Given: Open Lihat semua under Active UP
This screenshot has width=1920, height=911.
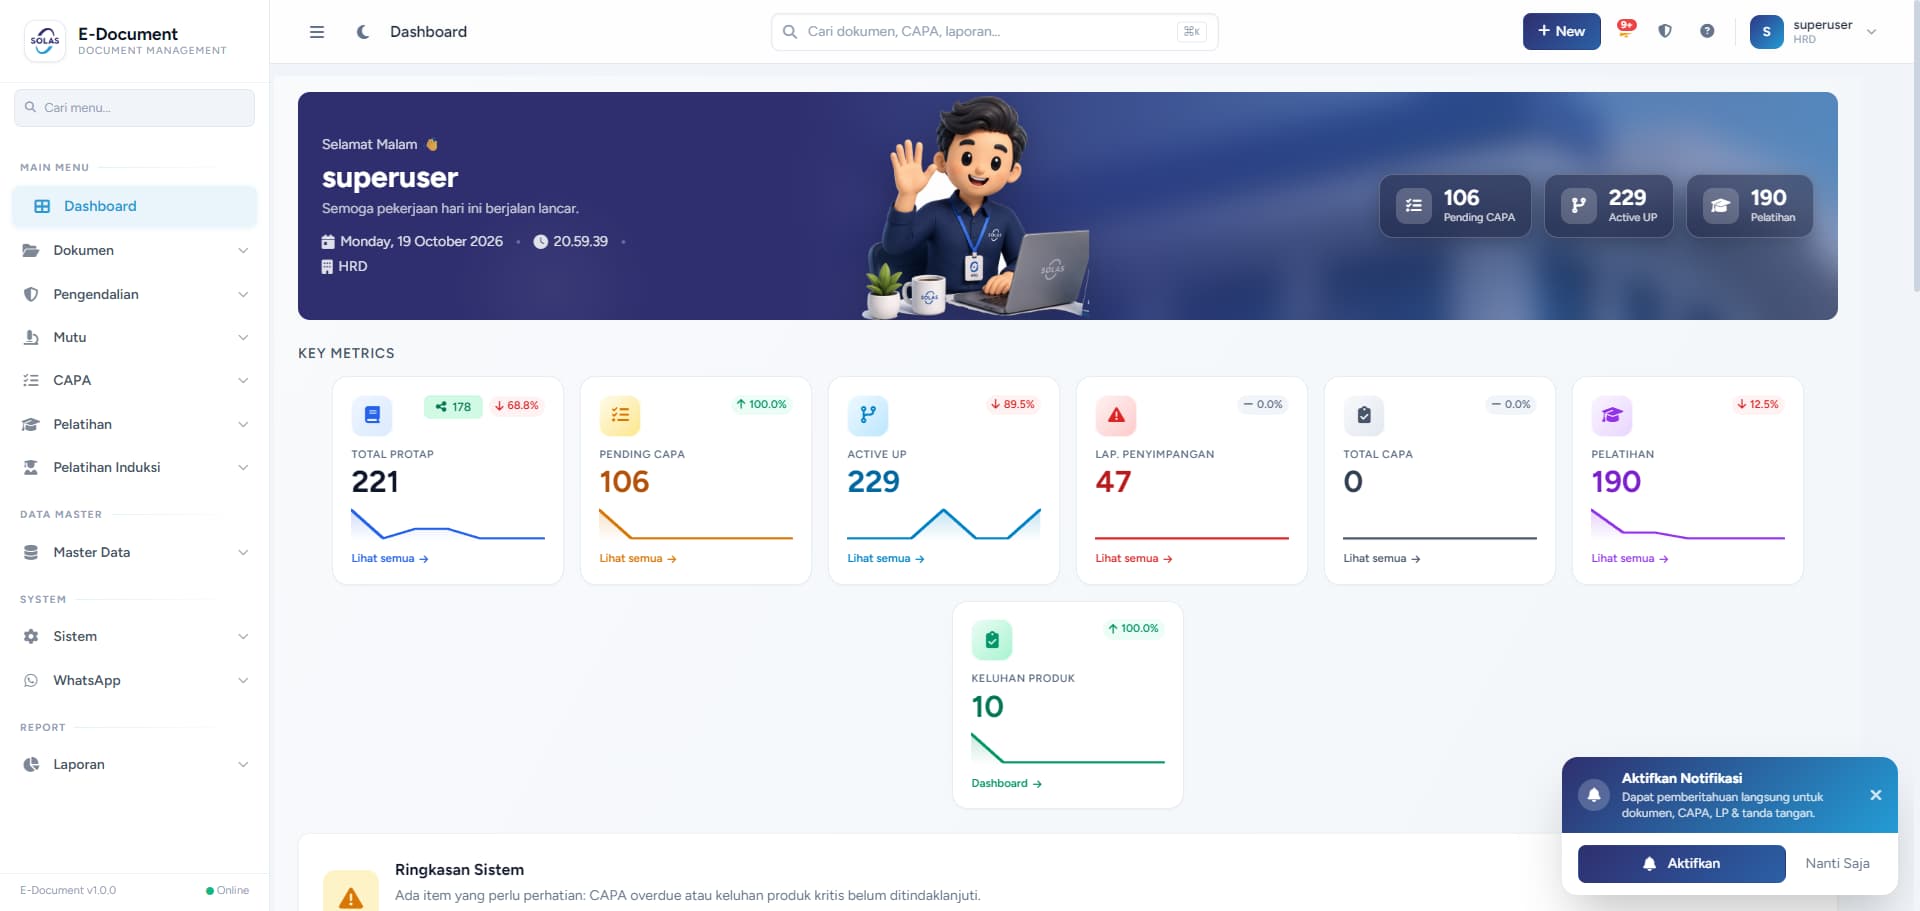Looking at the screenshot, I should point(886,559).
